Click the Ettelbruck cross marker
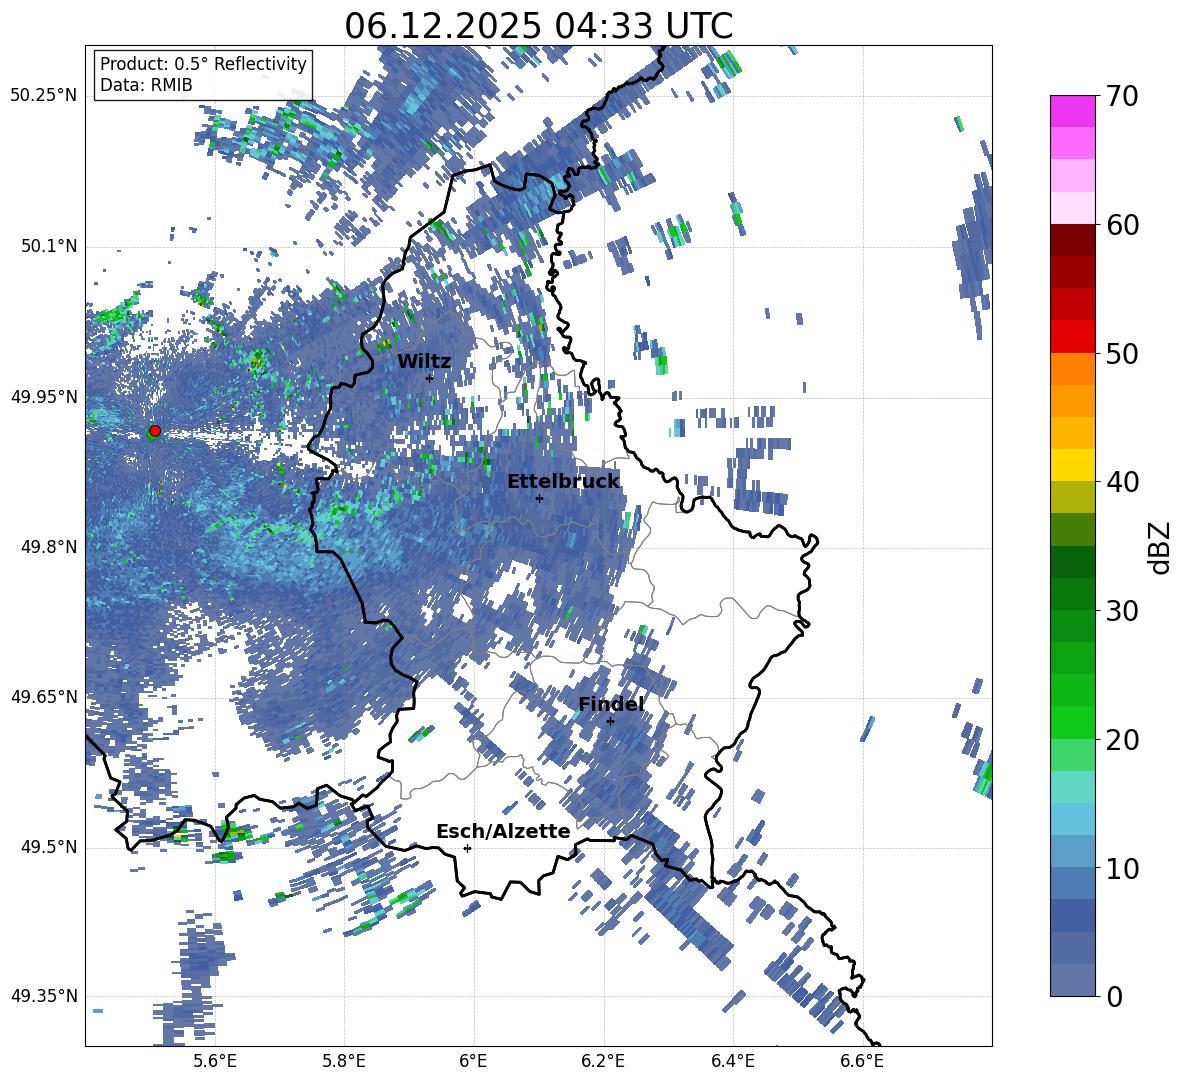1184x1081 pixels. click(x=539, y=498)
